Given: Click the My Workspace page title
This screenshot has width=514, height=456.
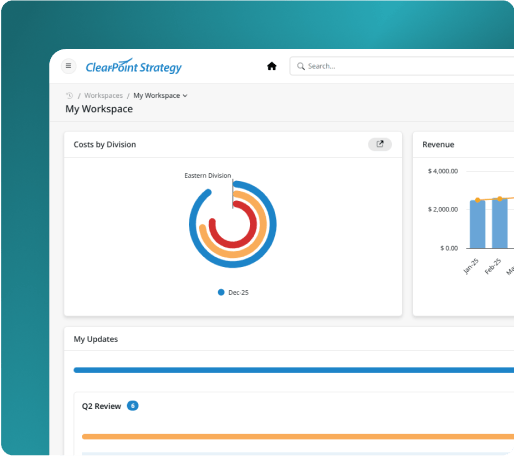Looking at the screenshot, I should (99, 109).
